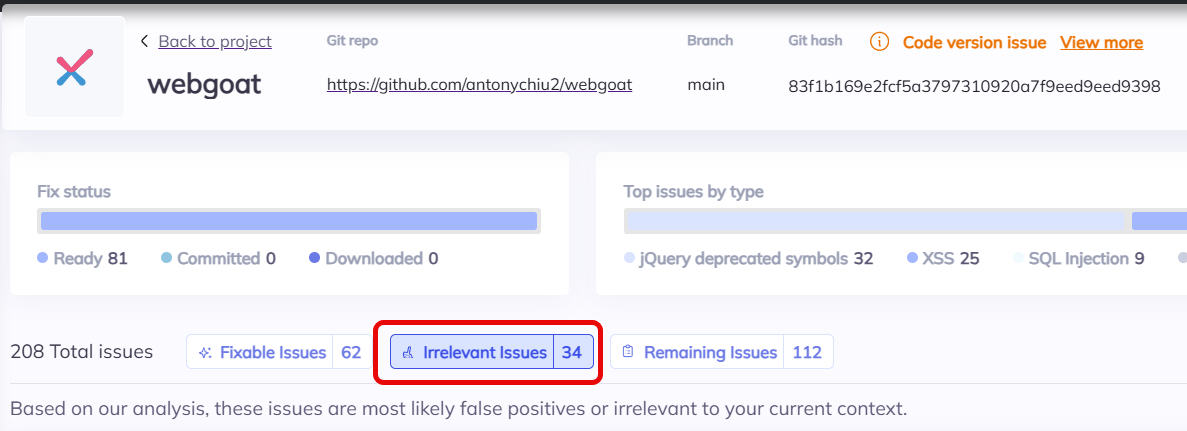The height and width of the screenshot is (431, 1187).
Task: Click the clipboard icon on Remaining Issues
Action: coord(628,353)
